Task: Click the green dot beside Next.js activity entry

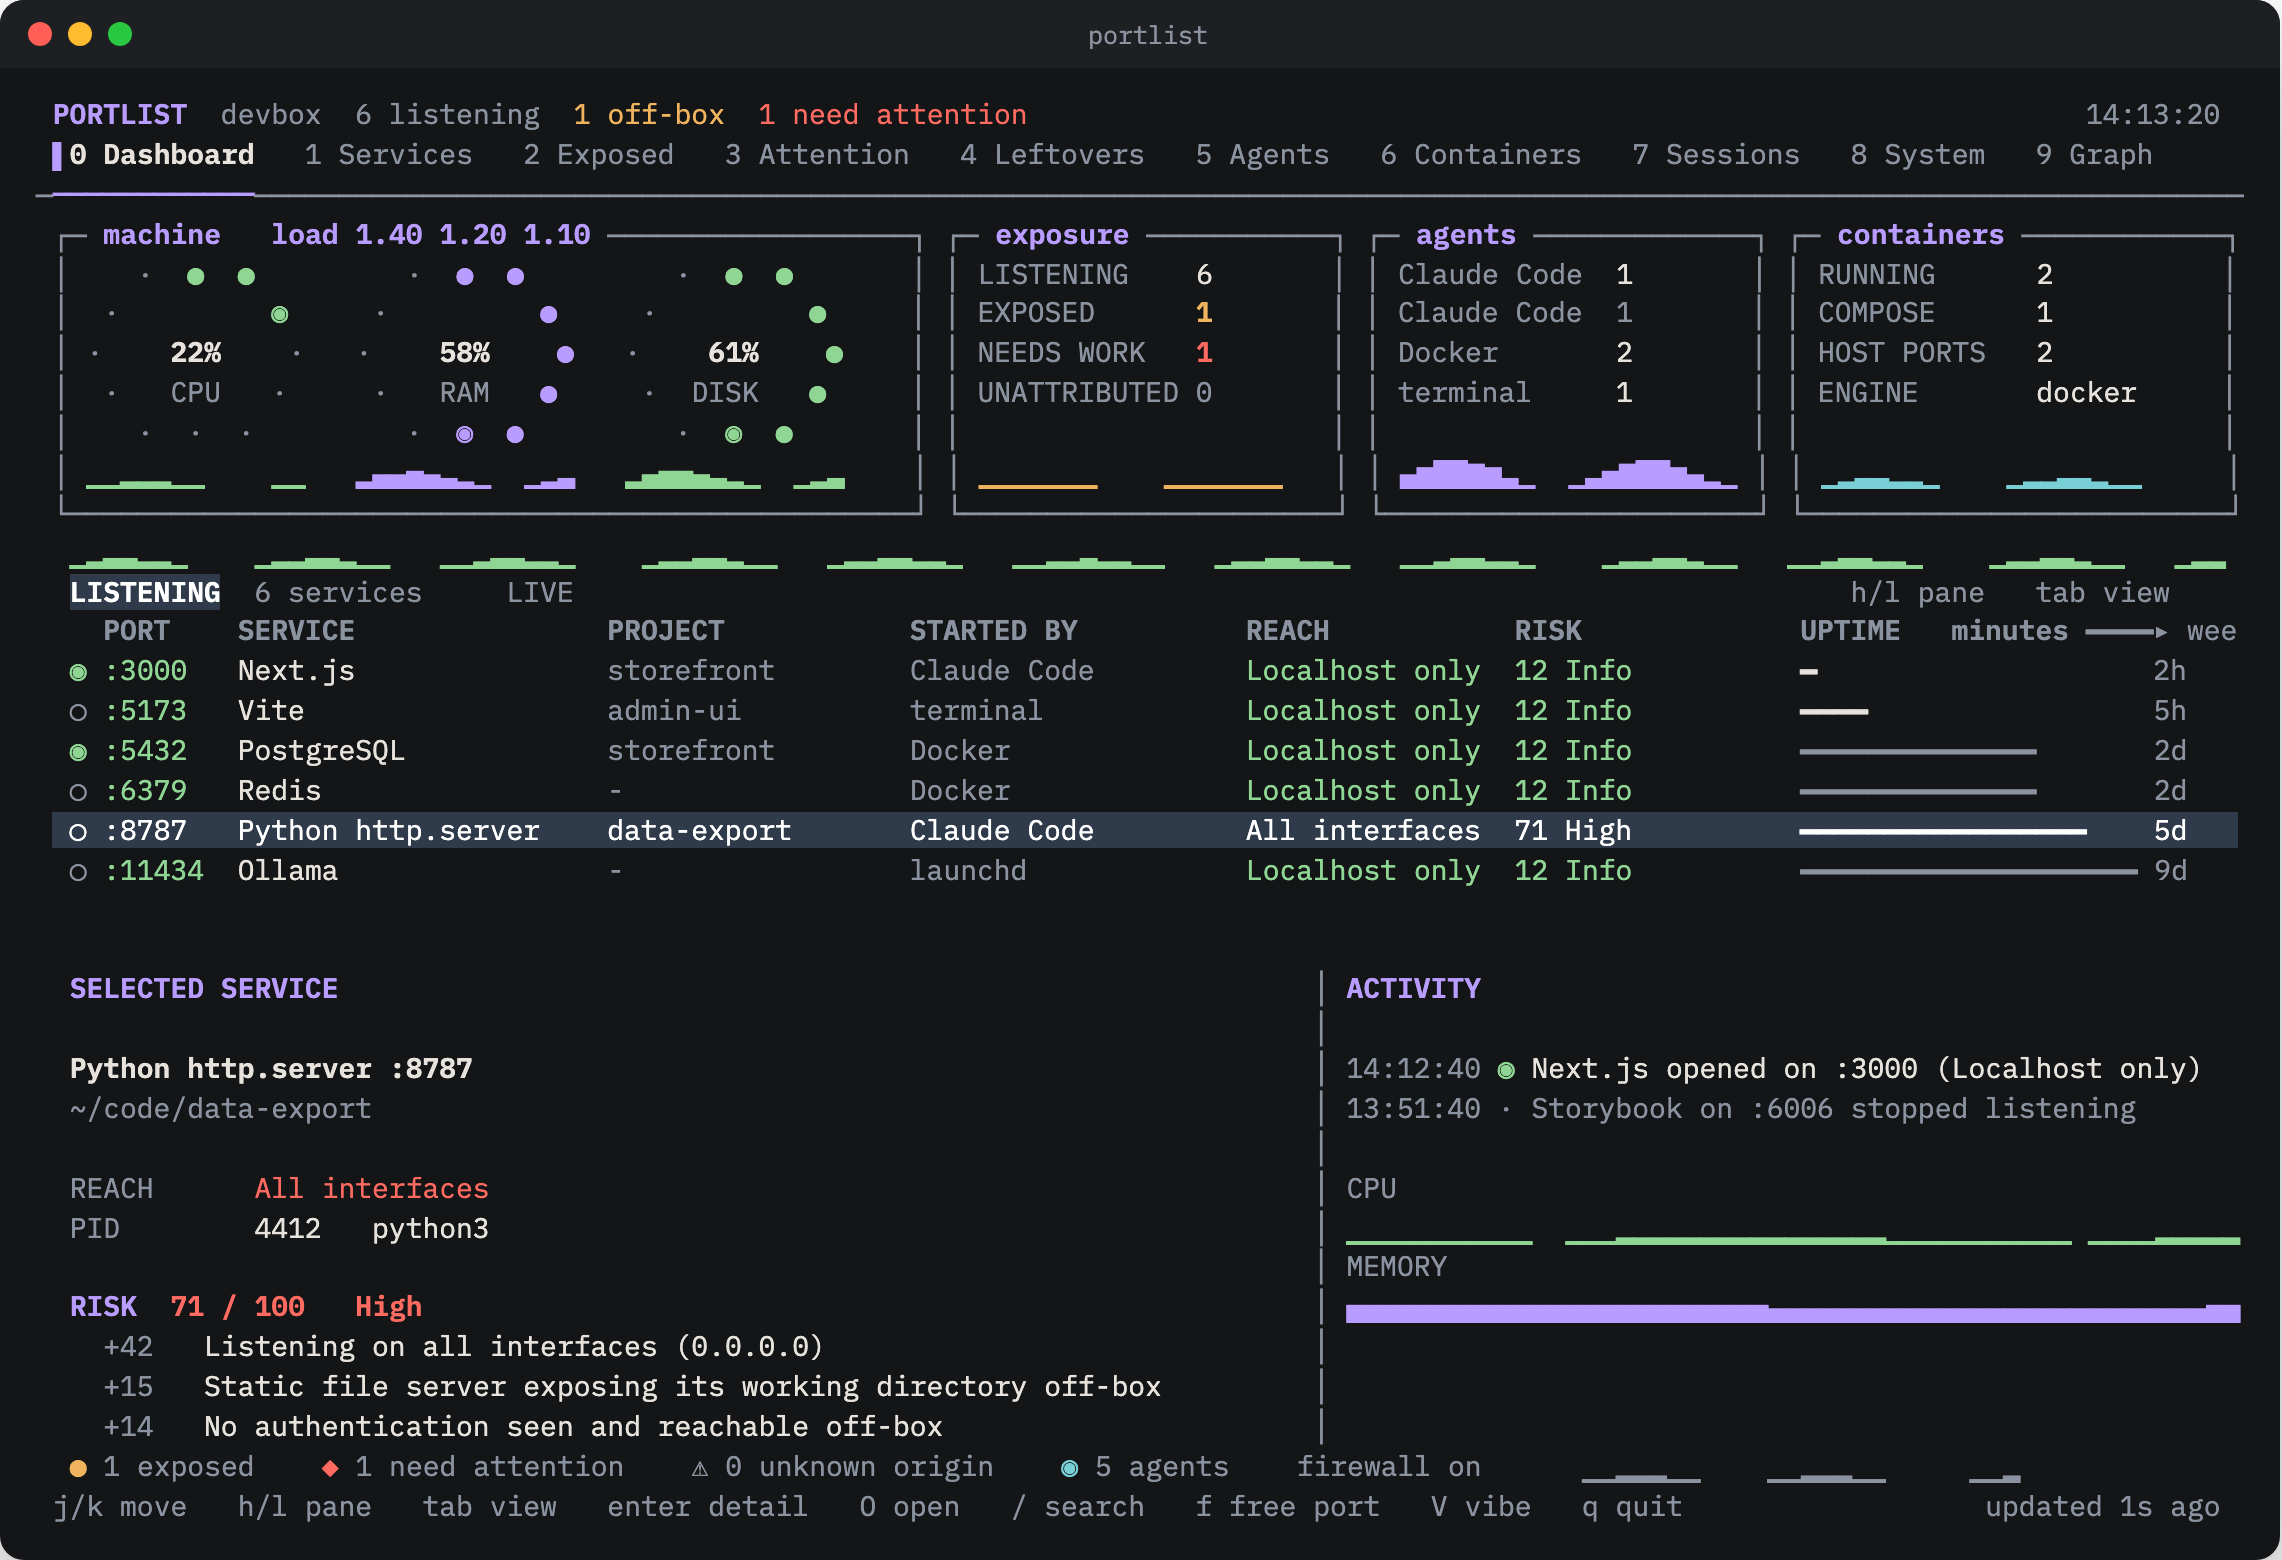Action: pos(1506,1070)
